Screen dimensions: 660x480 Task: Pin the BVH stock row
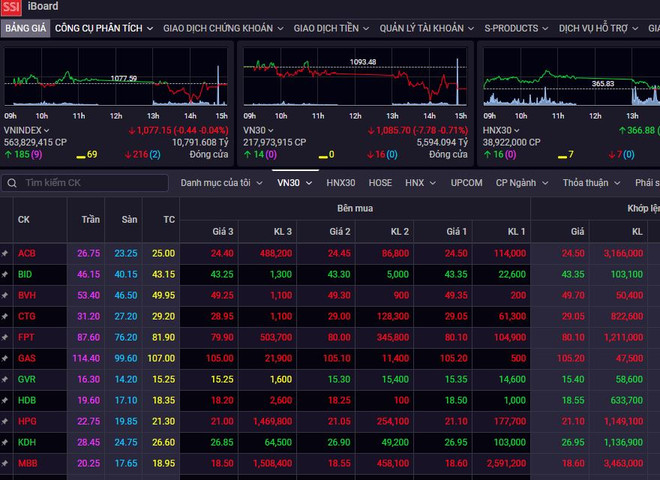point(5,295)
